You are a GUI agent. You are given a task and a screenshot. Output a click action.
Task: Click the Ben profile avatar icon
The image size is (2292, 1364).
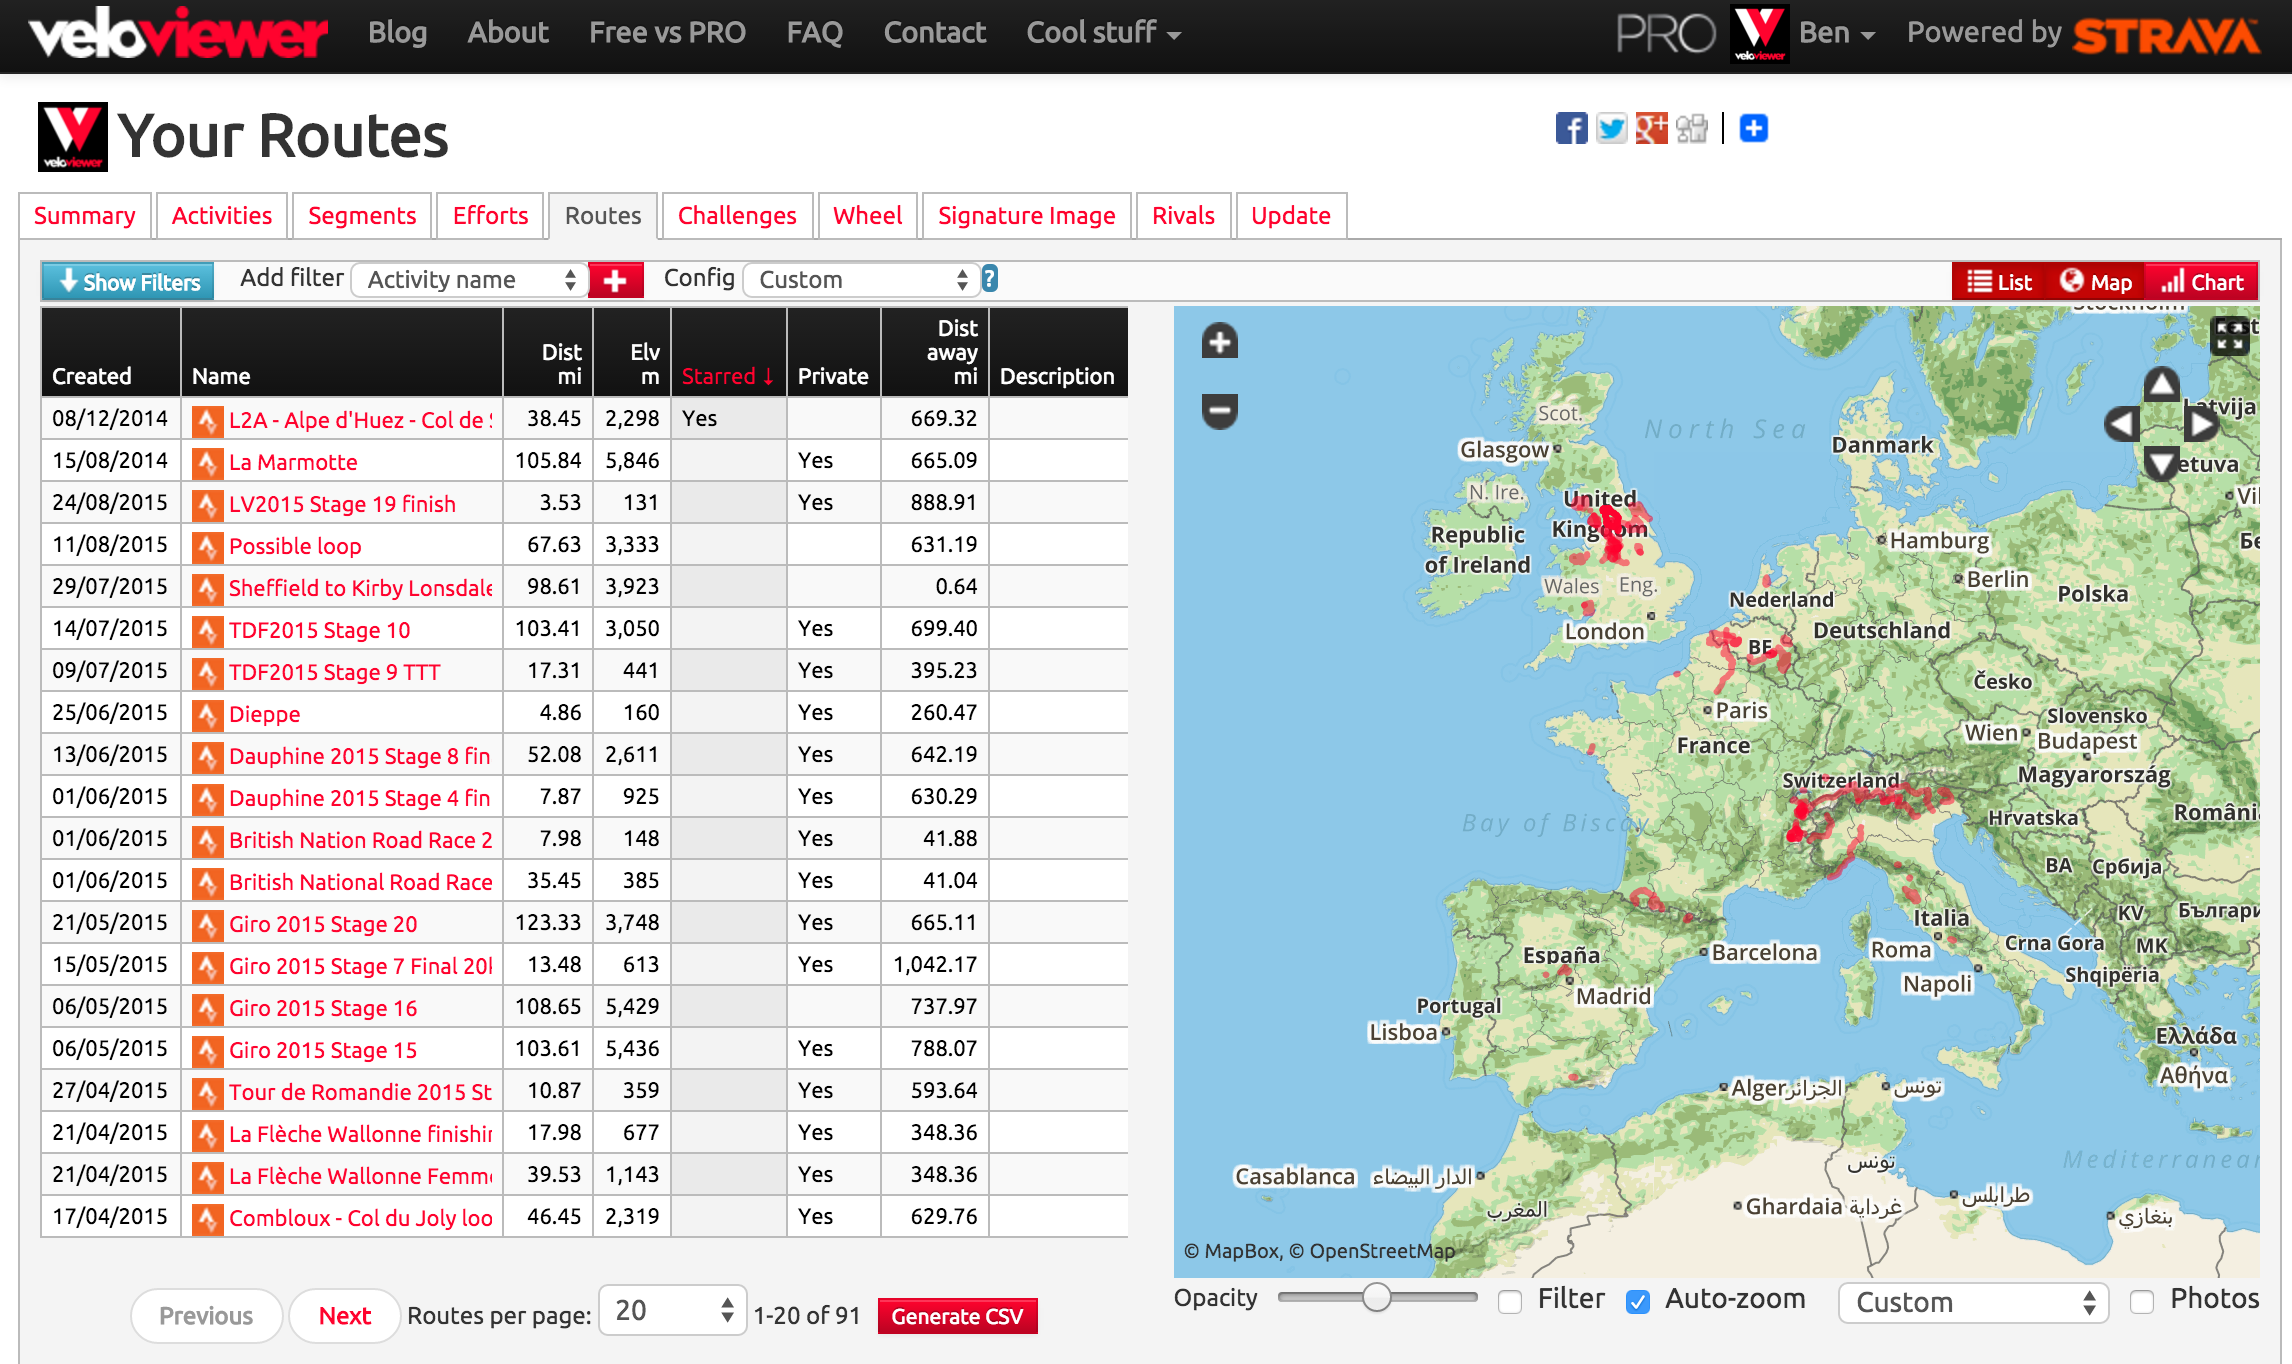[1759, 34]
